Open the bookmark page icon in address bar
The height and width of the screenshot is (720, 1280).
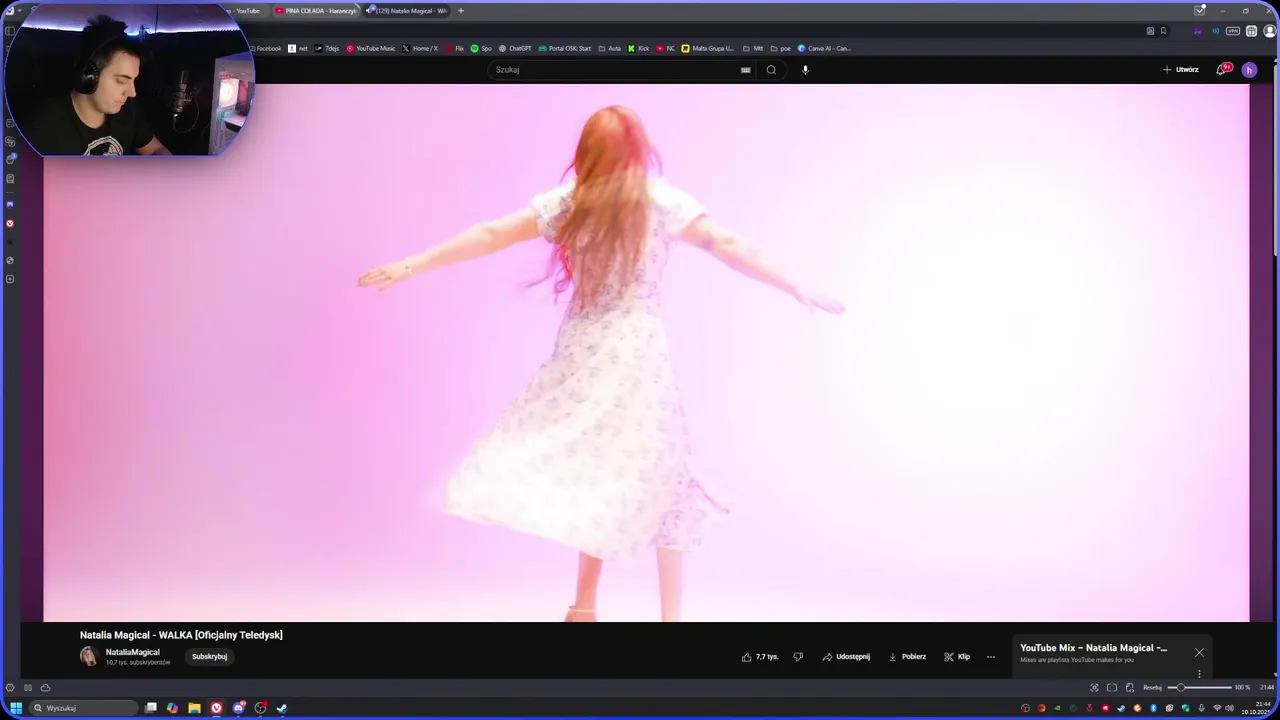coord(1163,31)
